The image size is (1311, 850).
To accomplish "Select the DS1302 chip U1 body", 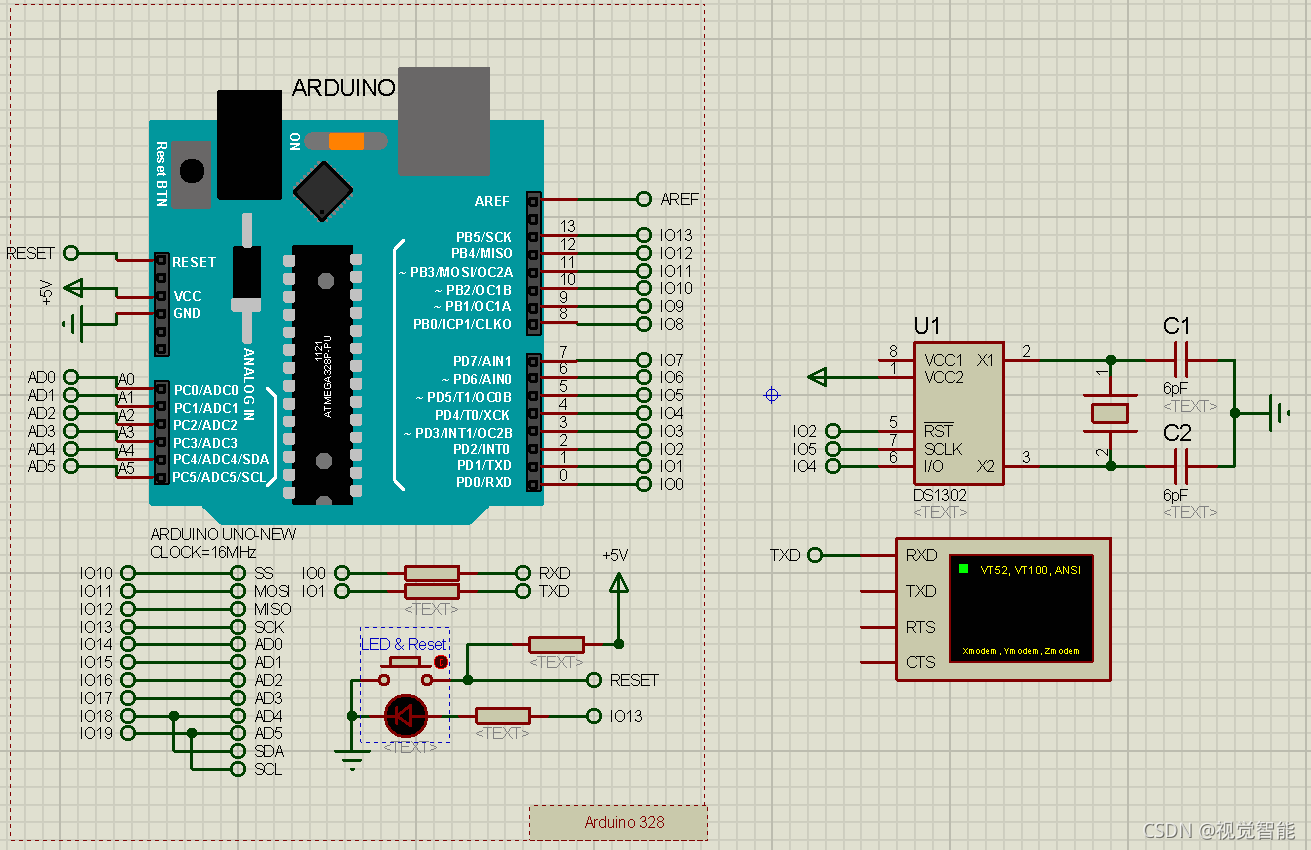I will coord(957,414).
